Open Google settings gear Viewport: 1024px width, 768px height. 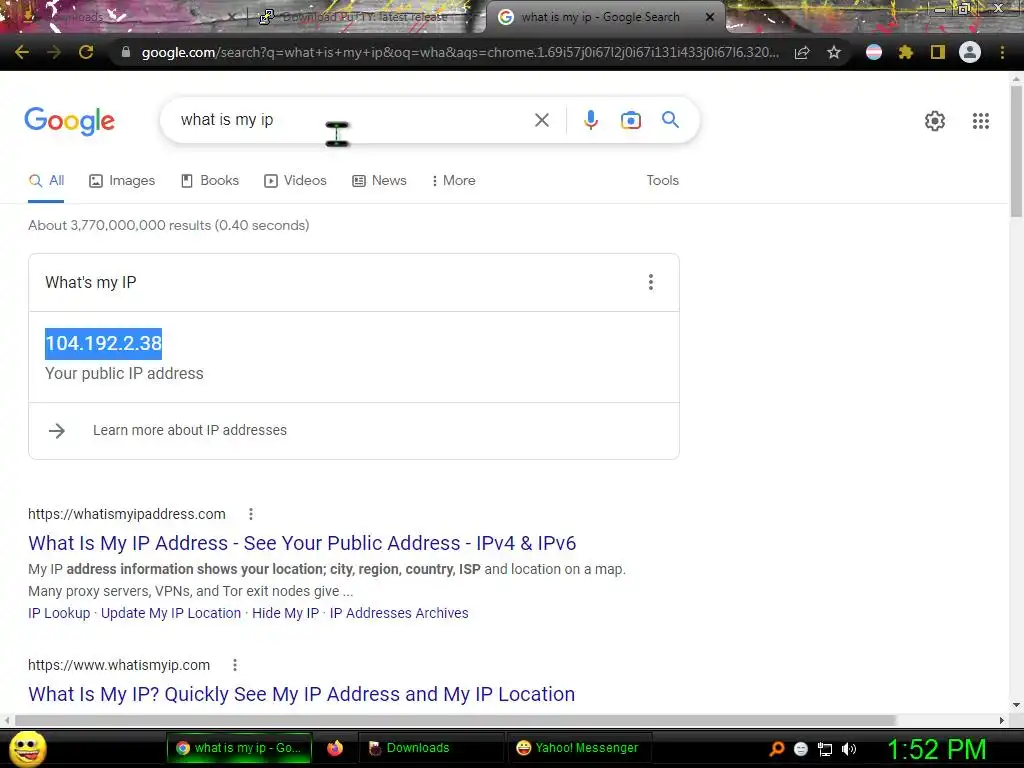[x=935, y=121]
